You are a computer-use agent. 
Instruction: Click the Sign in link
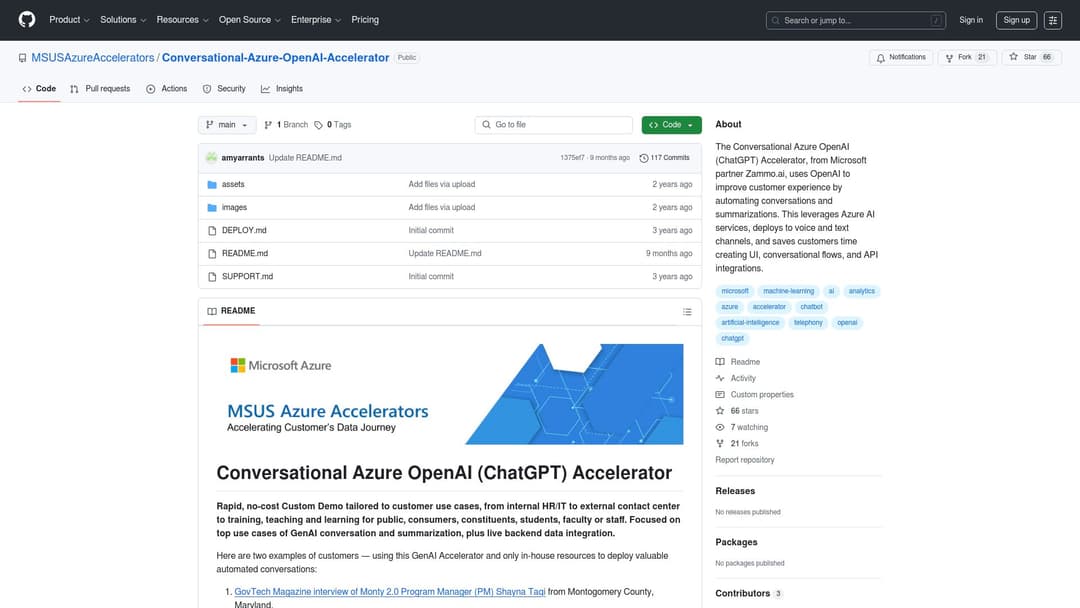click(970, 20)
